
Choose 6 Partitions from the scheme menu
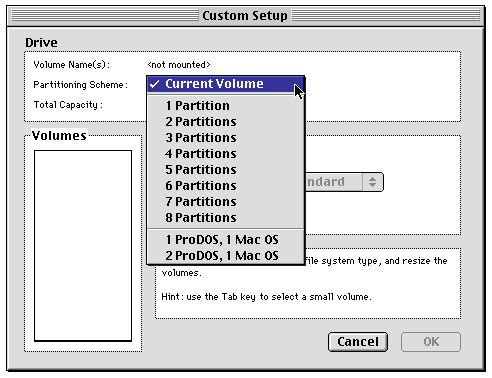click(x=226, y=186)
